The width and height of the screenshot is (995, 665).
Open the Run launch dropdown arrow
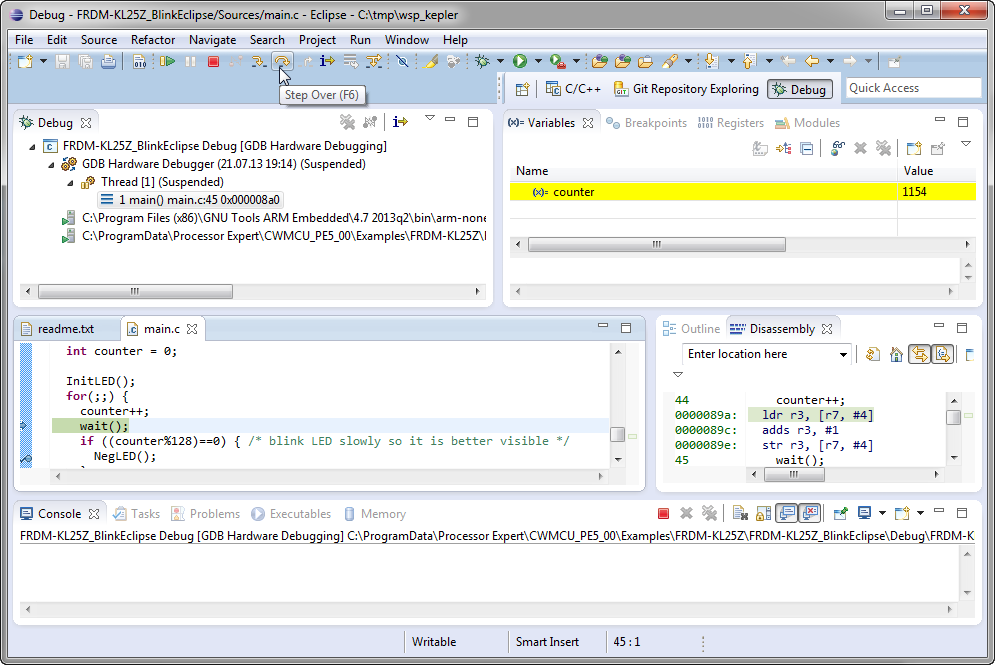pyautogui.click(x=538, y=62)
